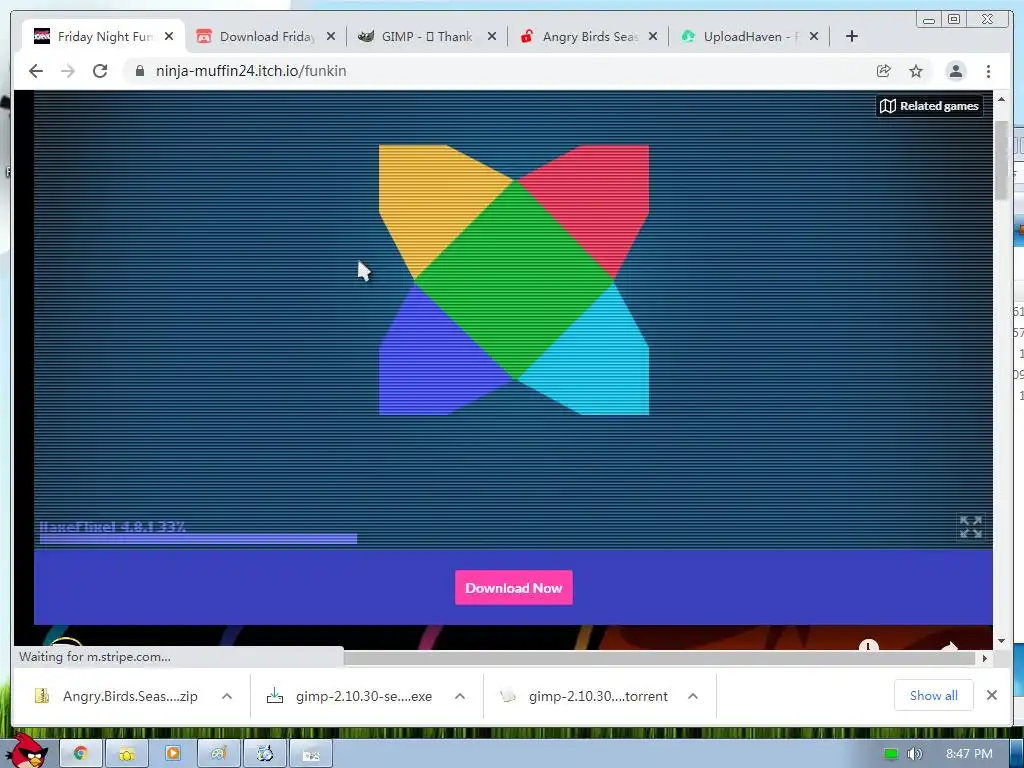Switch to the GIMP Thank tab

point(426,37)
